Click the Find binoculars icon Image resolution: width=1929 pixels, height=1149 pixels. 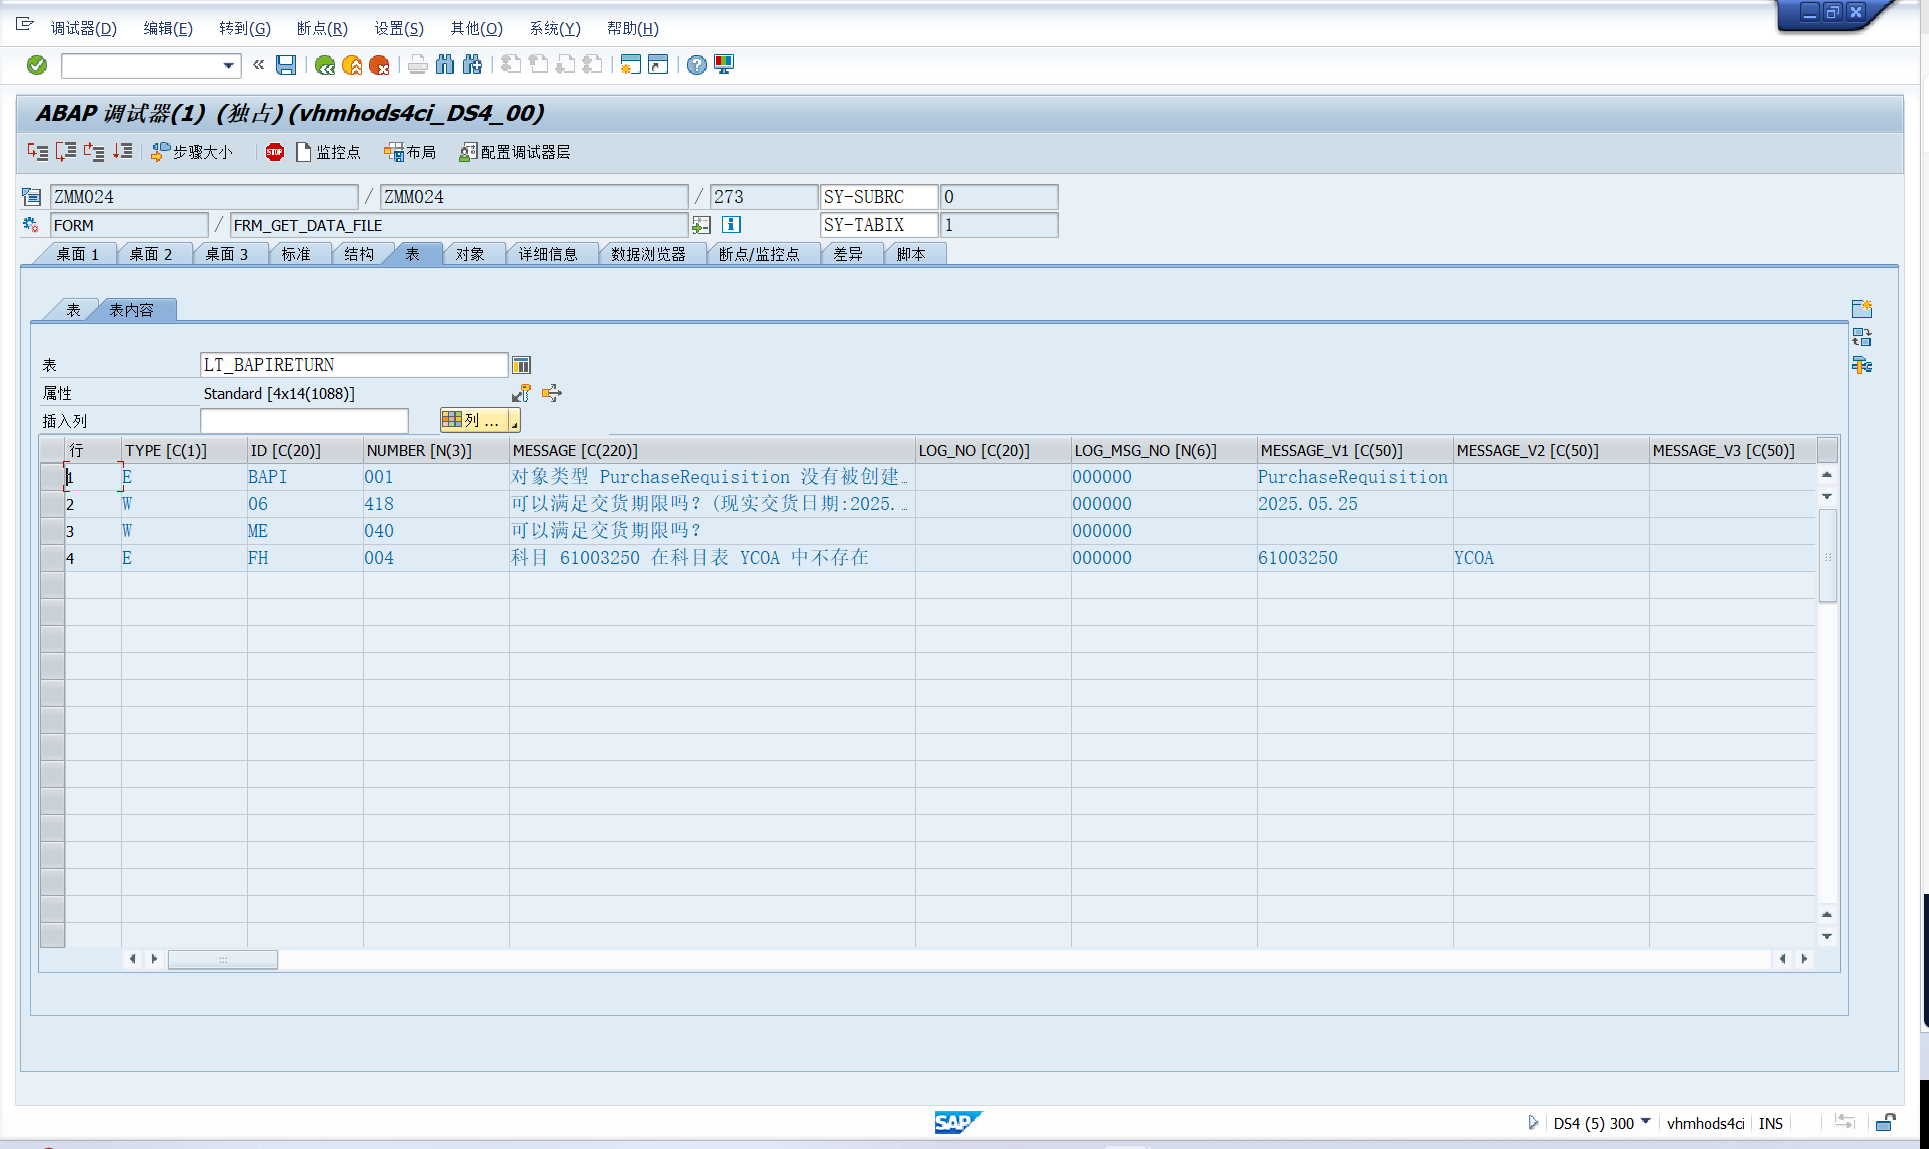(445, 65)
